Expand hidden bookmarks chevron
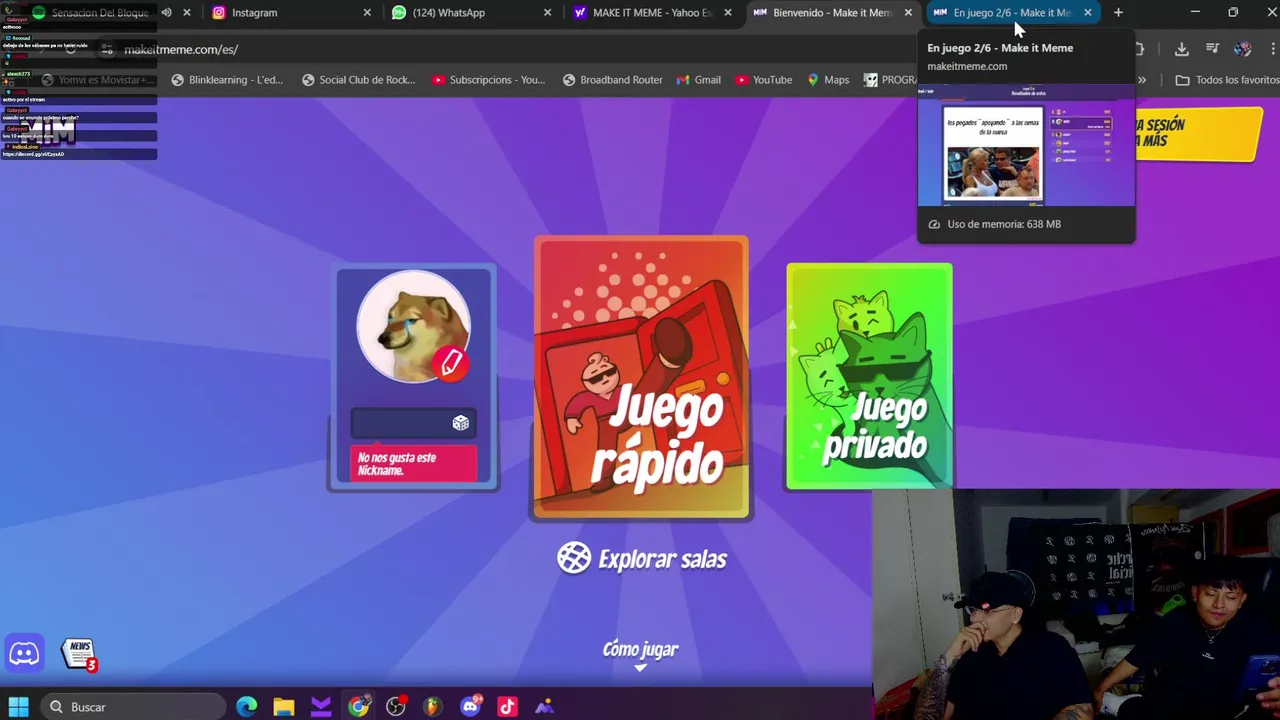The width and height of the screenshot is (1280, 720). point(1142,80)
